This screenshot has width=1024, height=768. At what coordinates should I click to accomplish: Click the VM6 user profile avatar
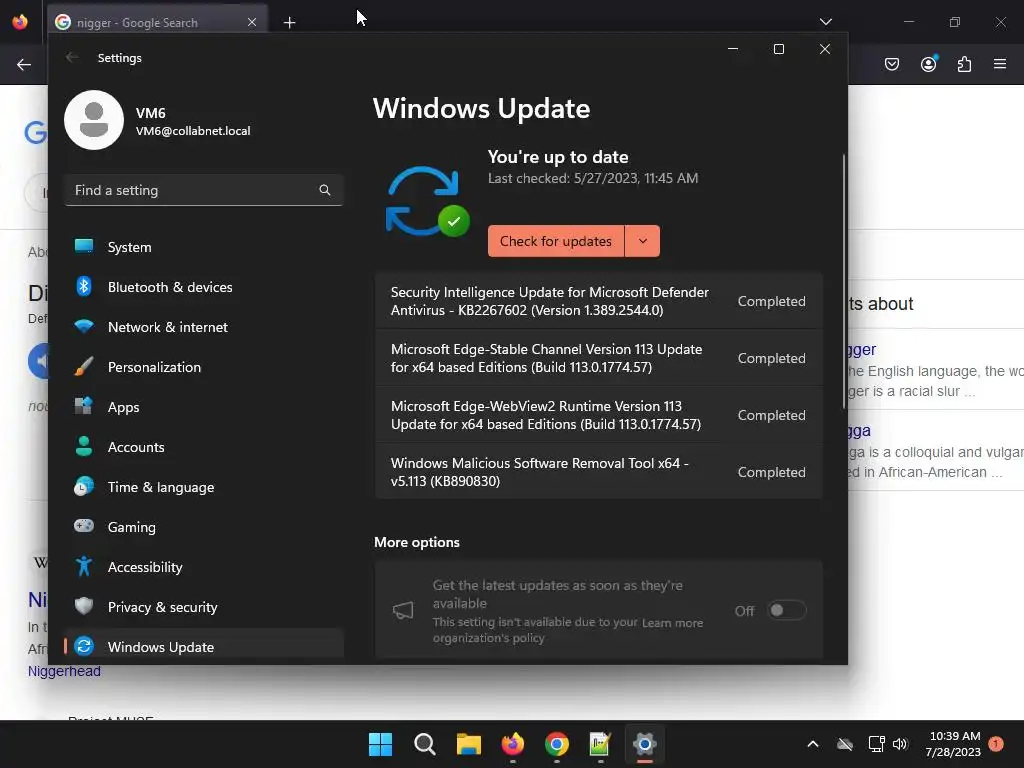click(94, 120)
